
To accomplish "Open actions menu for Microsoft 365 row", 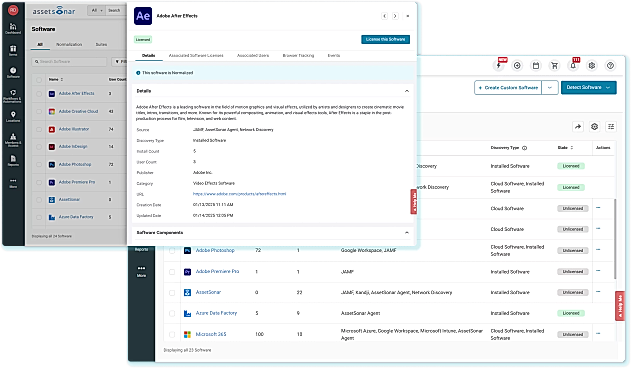I will tap(598, 334).
